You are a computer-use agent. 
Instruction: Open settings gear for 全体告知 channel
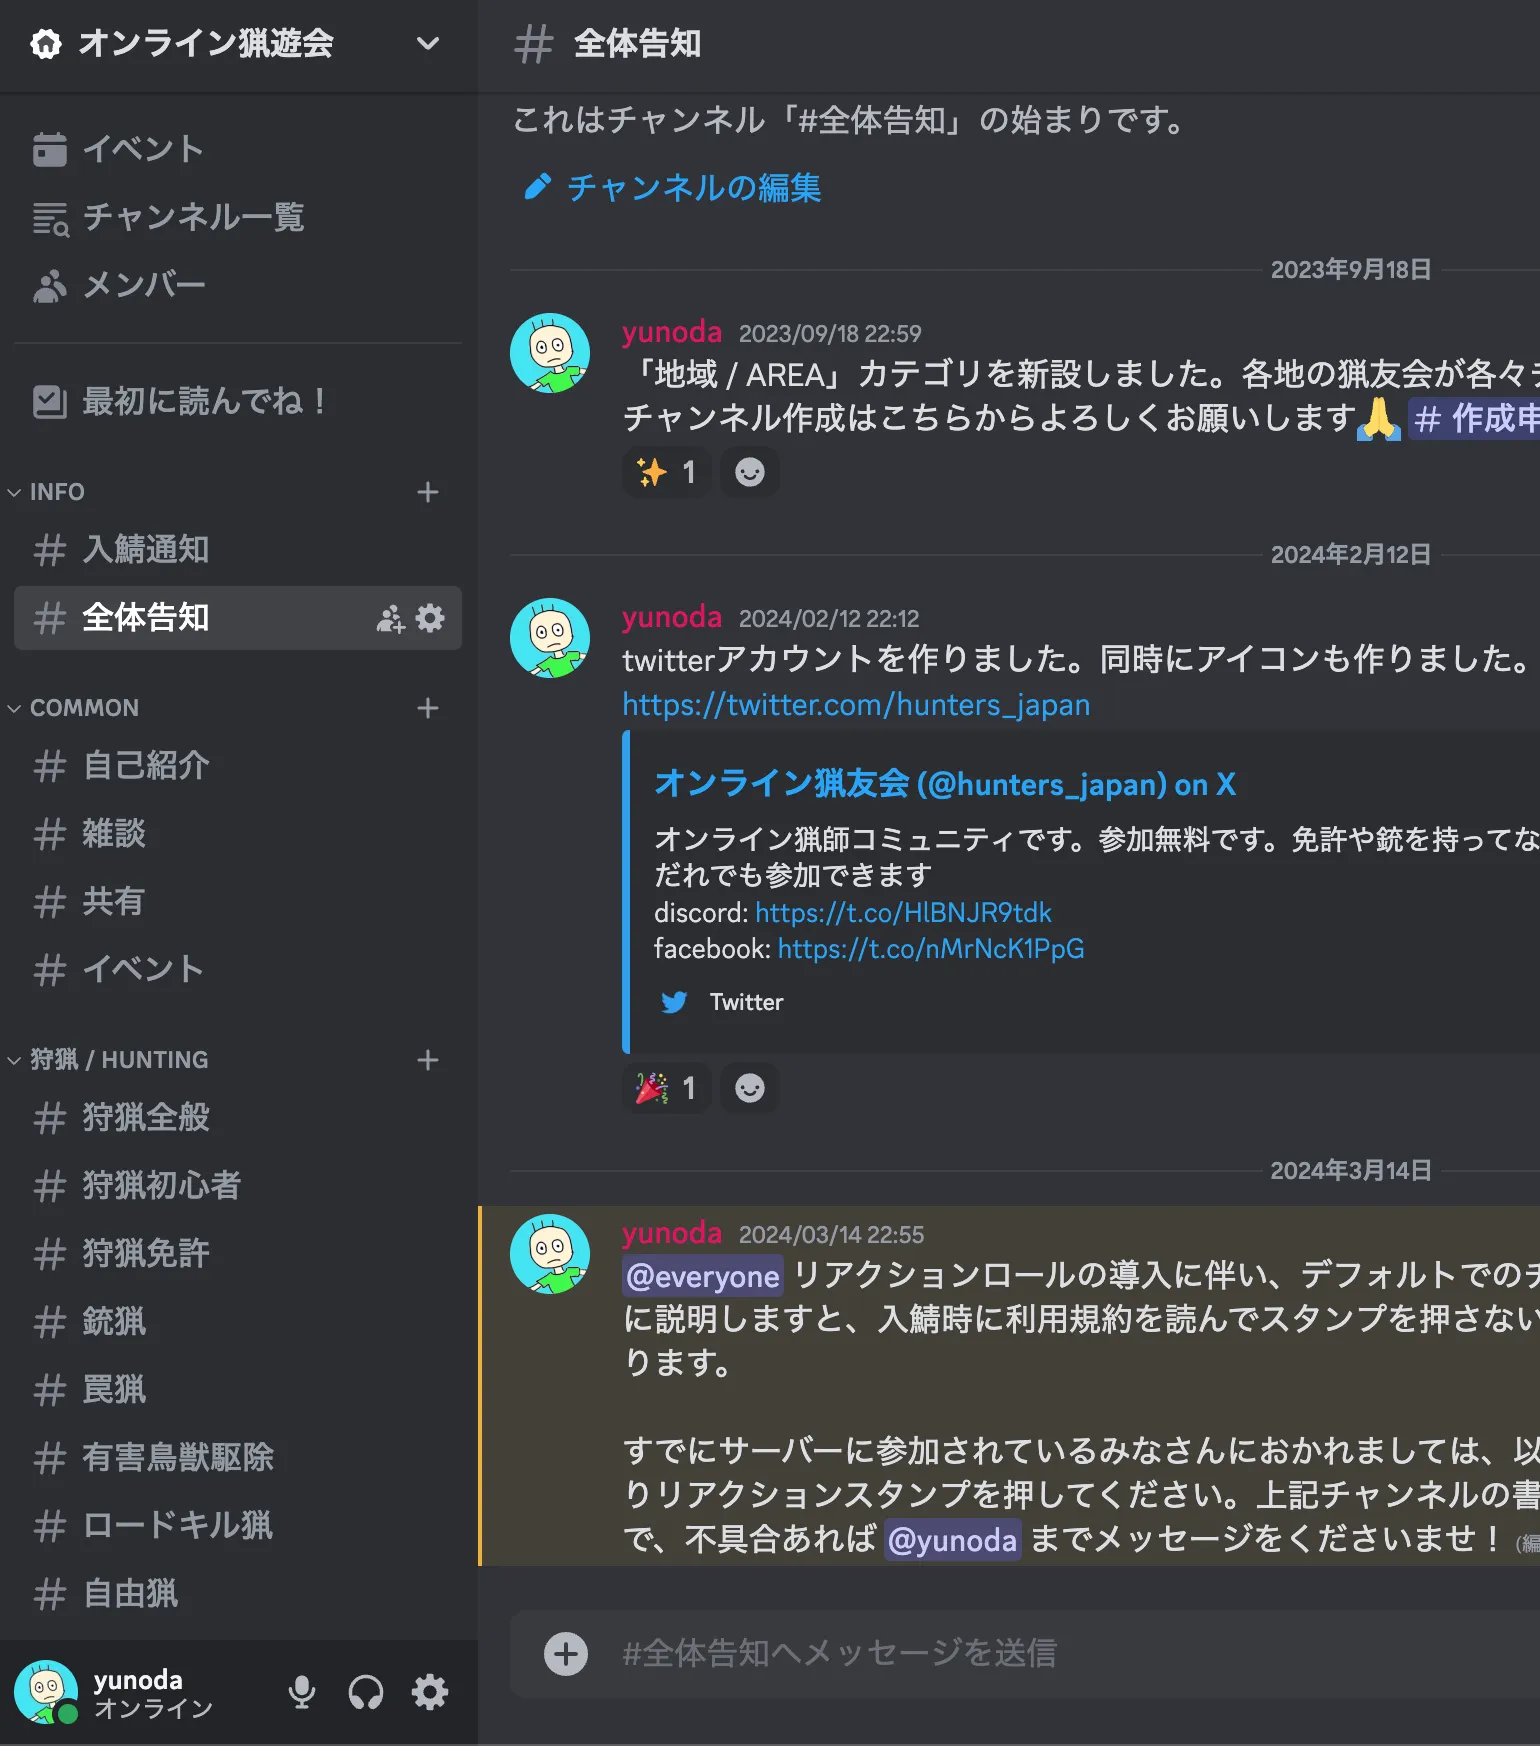[430, 618]
